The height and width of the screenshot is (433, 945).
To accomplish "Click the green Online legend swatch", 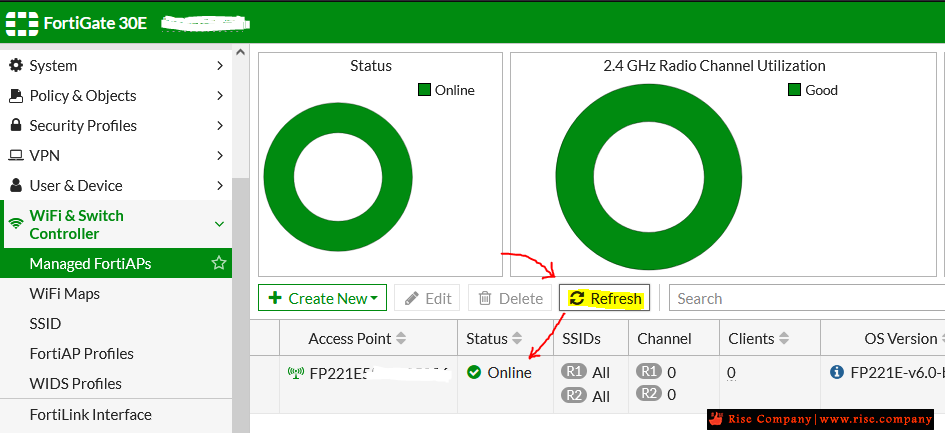I will (x=424, y=90).
